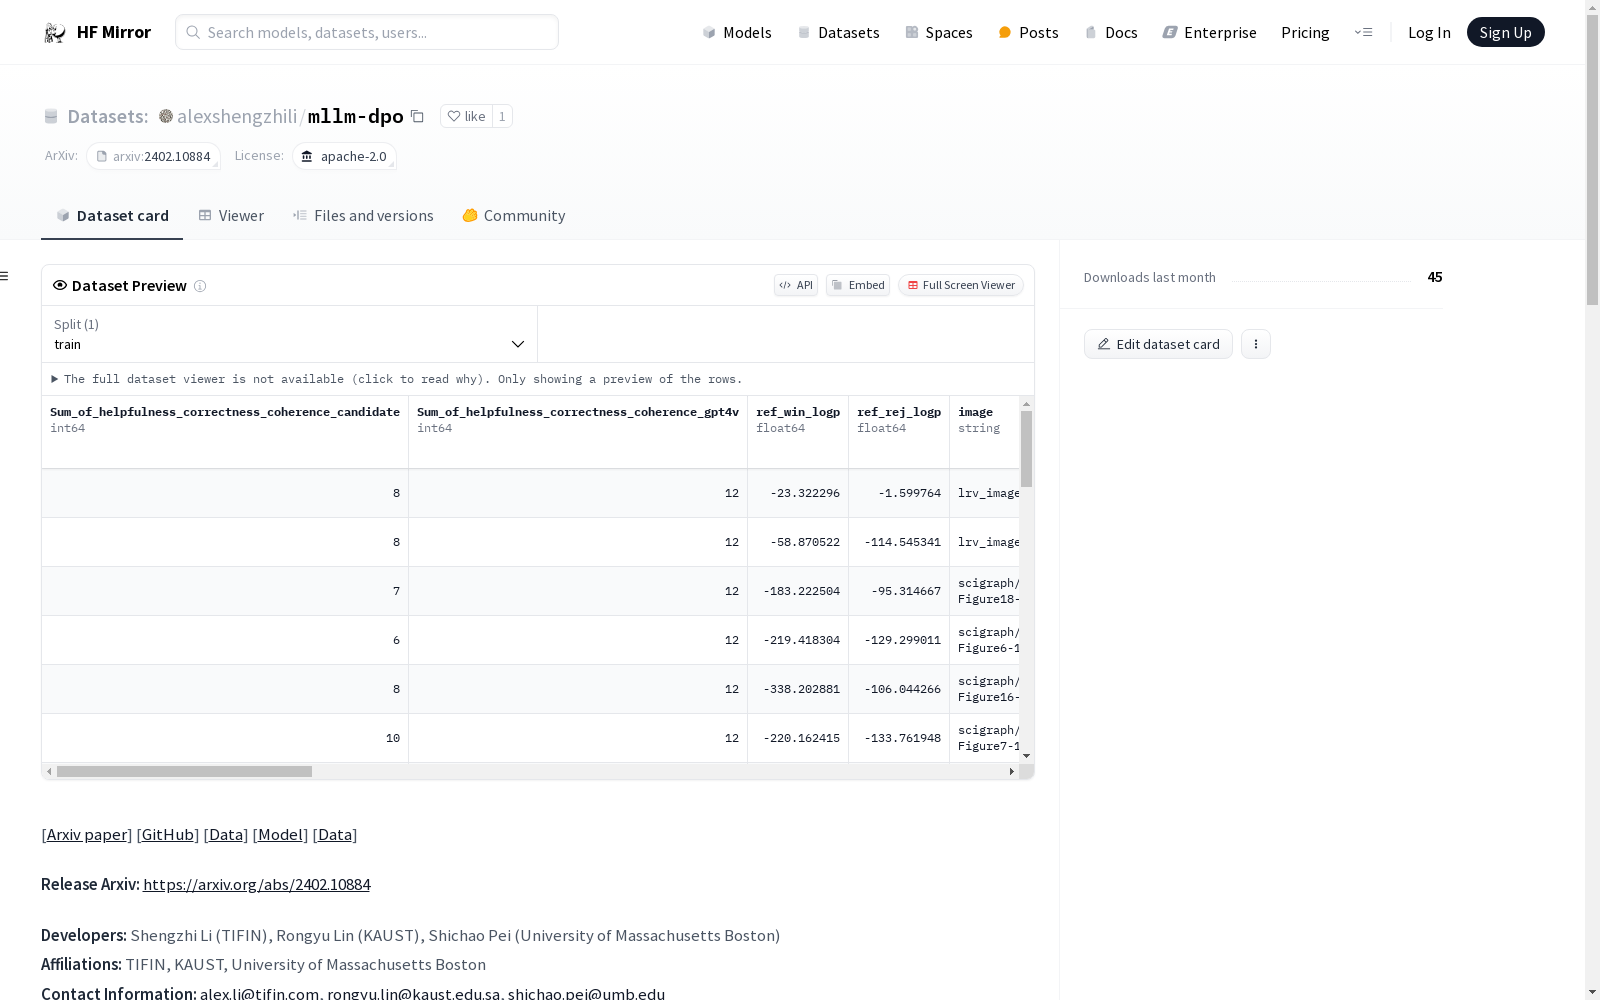Click Dataset Preview info icon
The image size is (1600, 1000).
(200, 286)
